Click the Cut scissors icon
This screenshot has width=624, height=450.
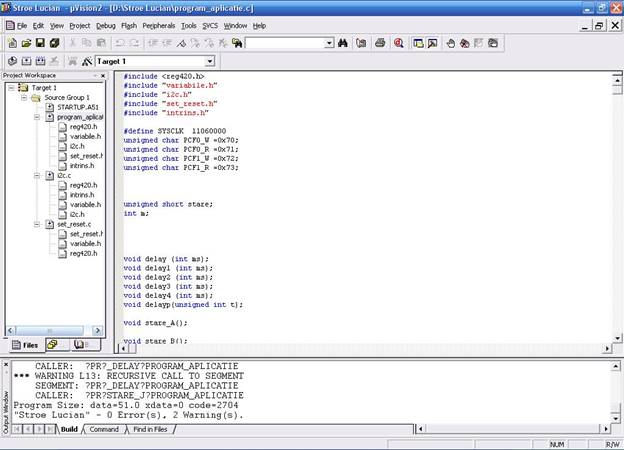point(73,43)
